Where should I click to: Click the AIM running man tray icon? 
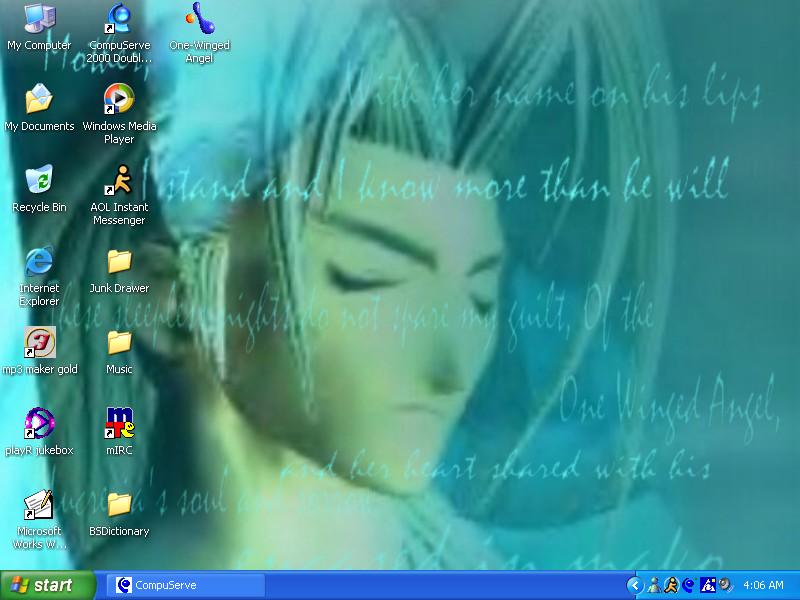671,585
